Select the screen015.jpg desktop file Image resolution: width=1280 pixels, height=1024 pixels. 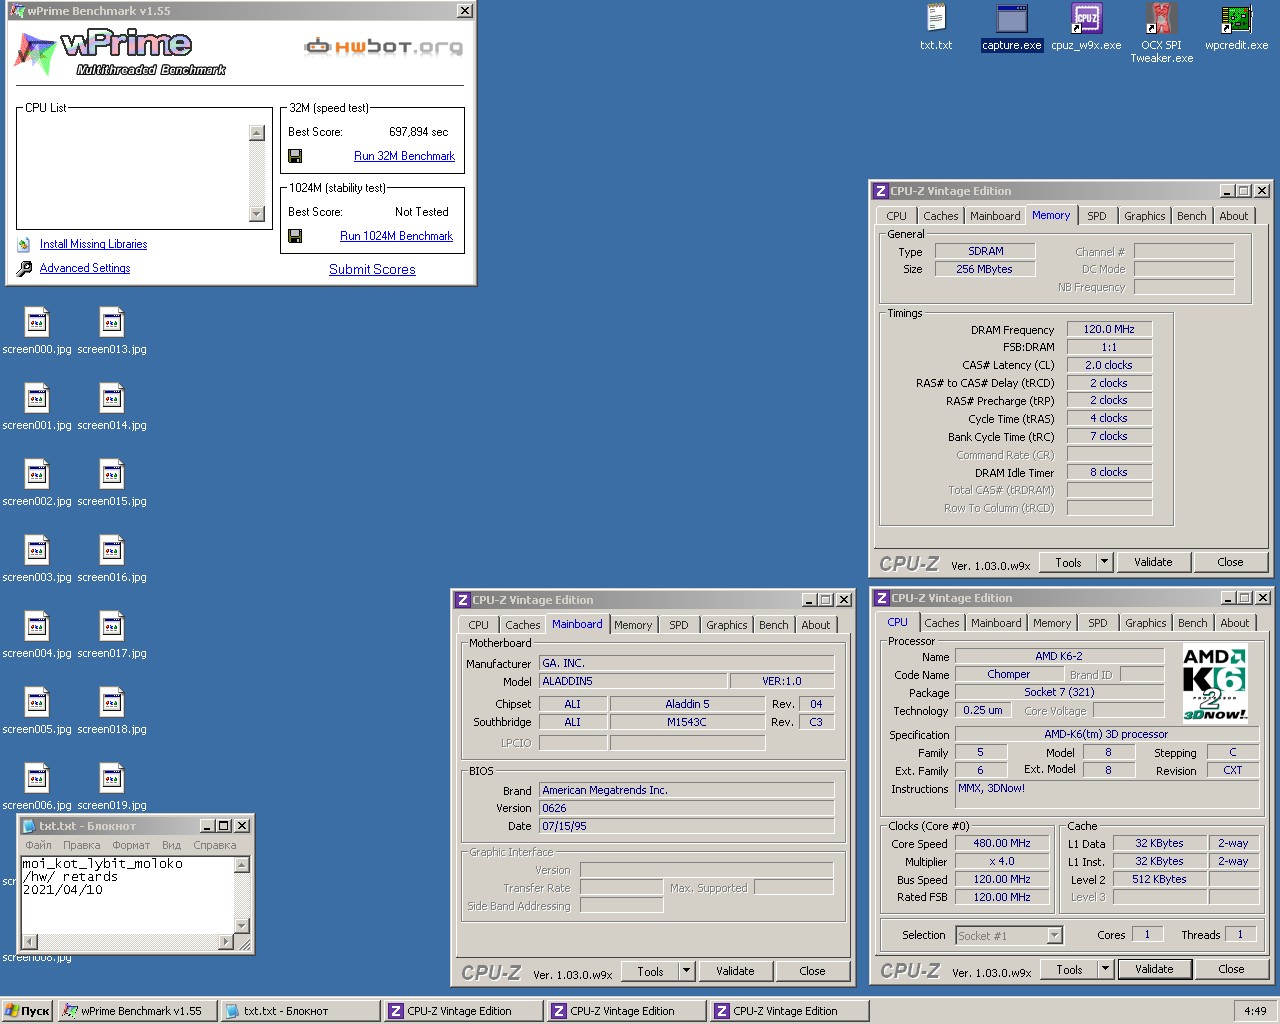(112, 483)
